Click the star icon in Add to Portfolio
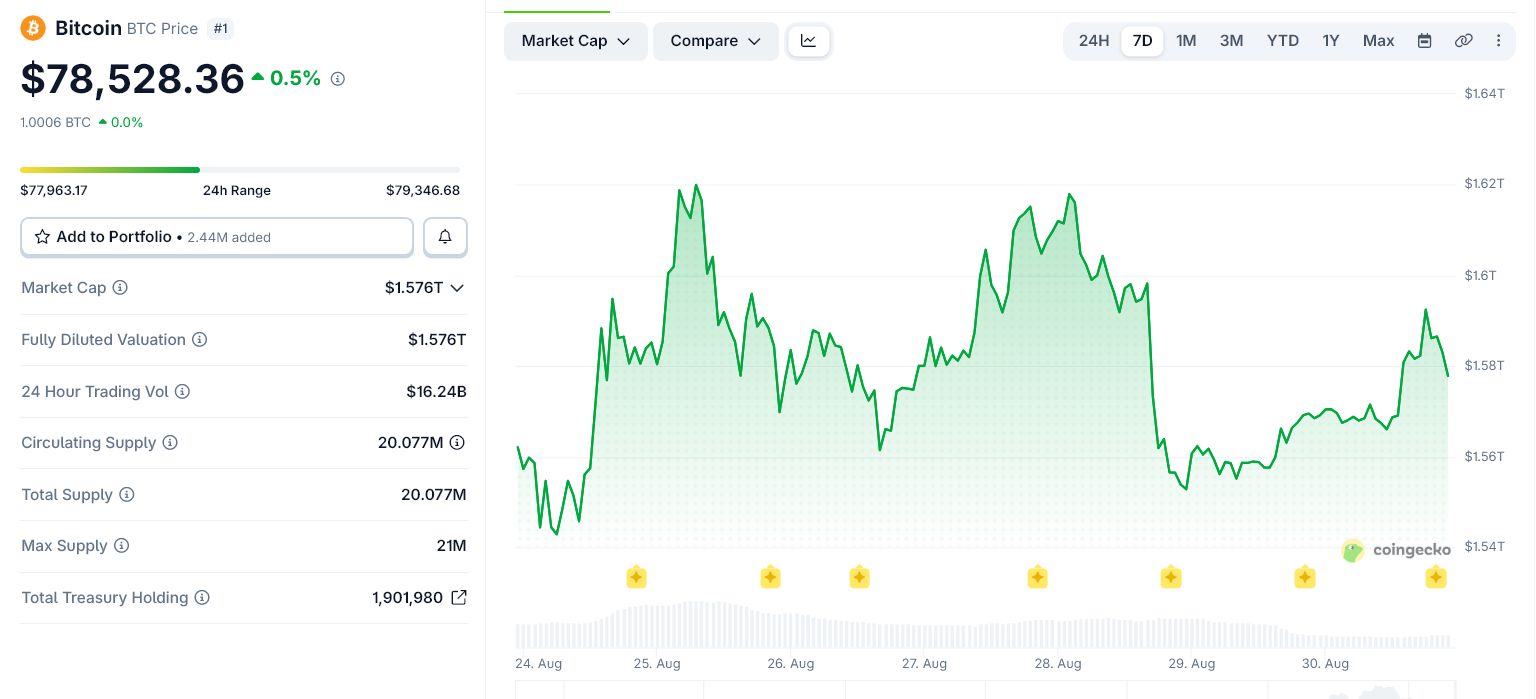This screenshot has height=699, width=1536. 43,237
